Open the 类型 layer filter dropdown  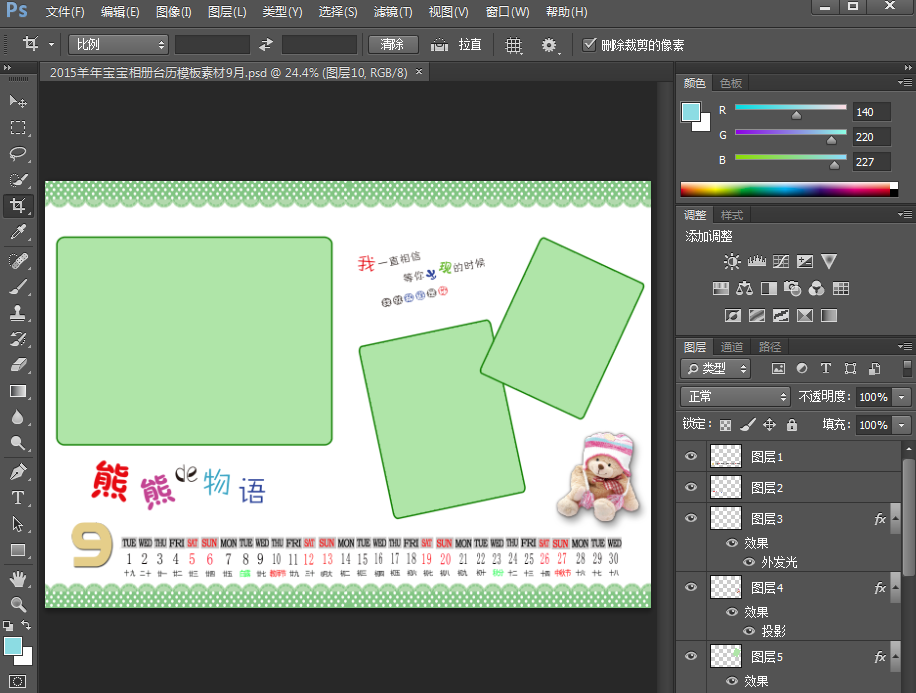(x=715, y=368)
